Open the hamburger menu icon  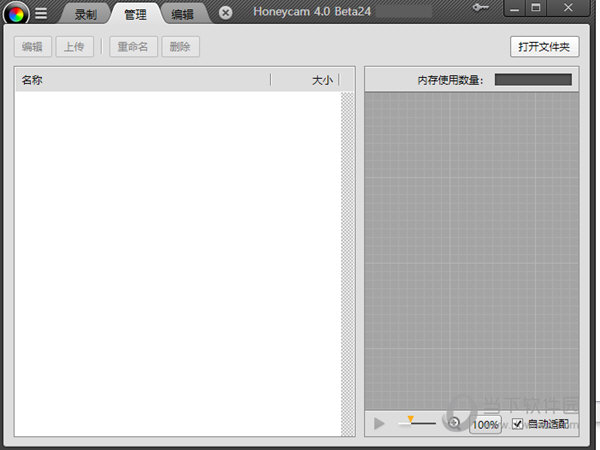[x=41, y=14]
